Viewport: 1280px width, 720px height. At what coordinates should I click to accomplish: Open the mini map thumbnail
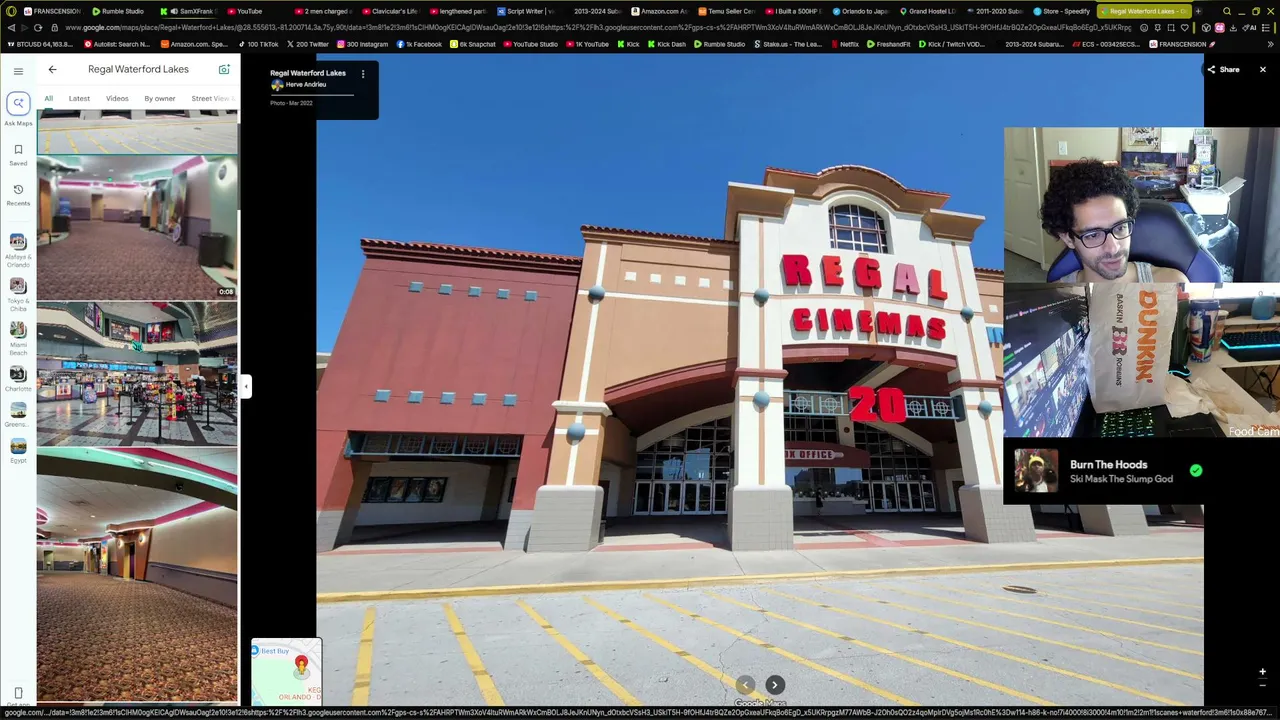click(x=286, y=671)
